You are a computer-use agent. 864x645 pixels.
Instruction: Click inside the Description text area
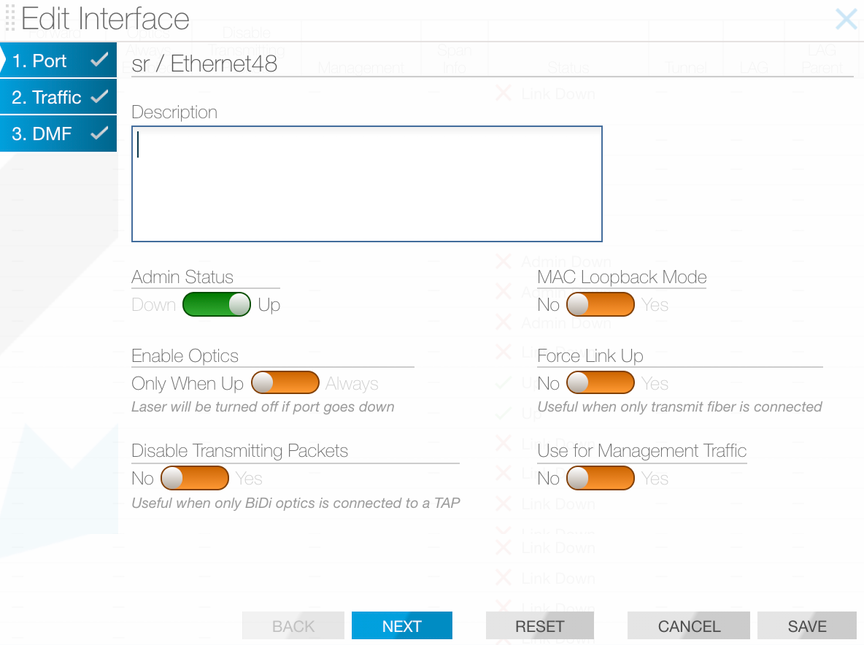366,183
